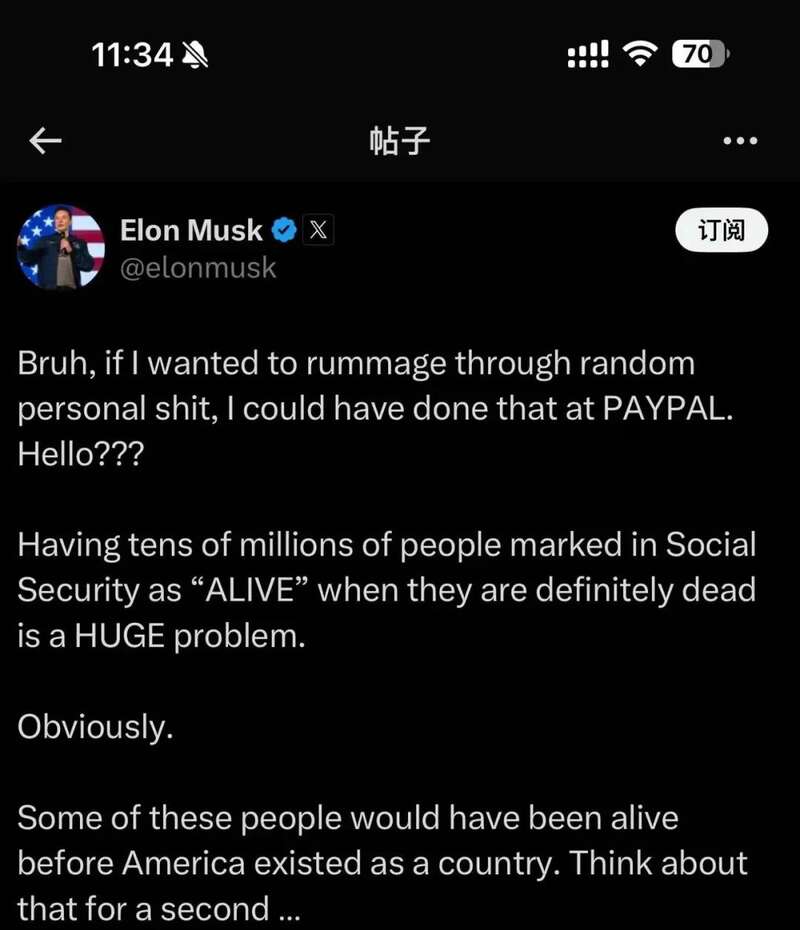The image size is (800, 930).
Task: Open the three-dot more options menu
Action: 740,142
